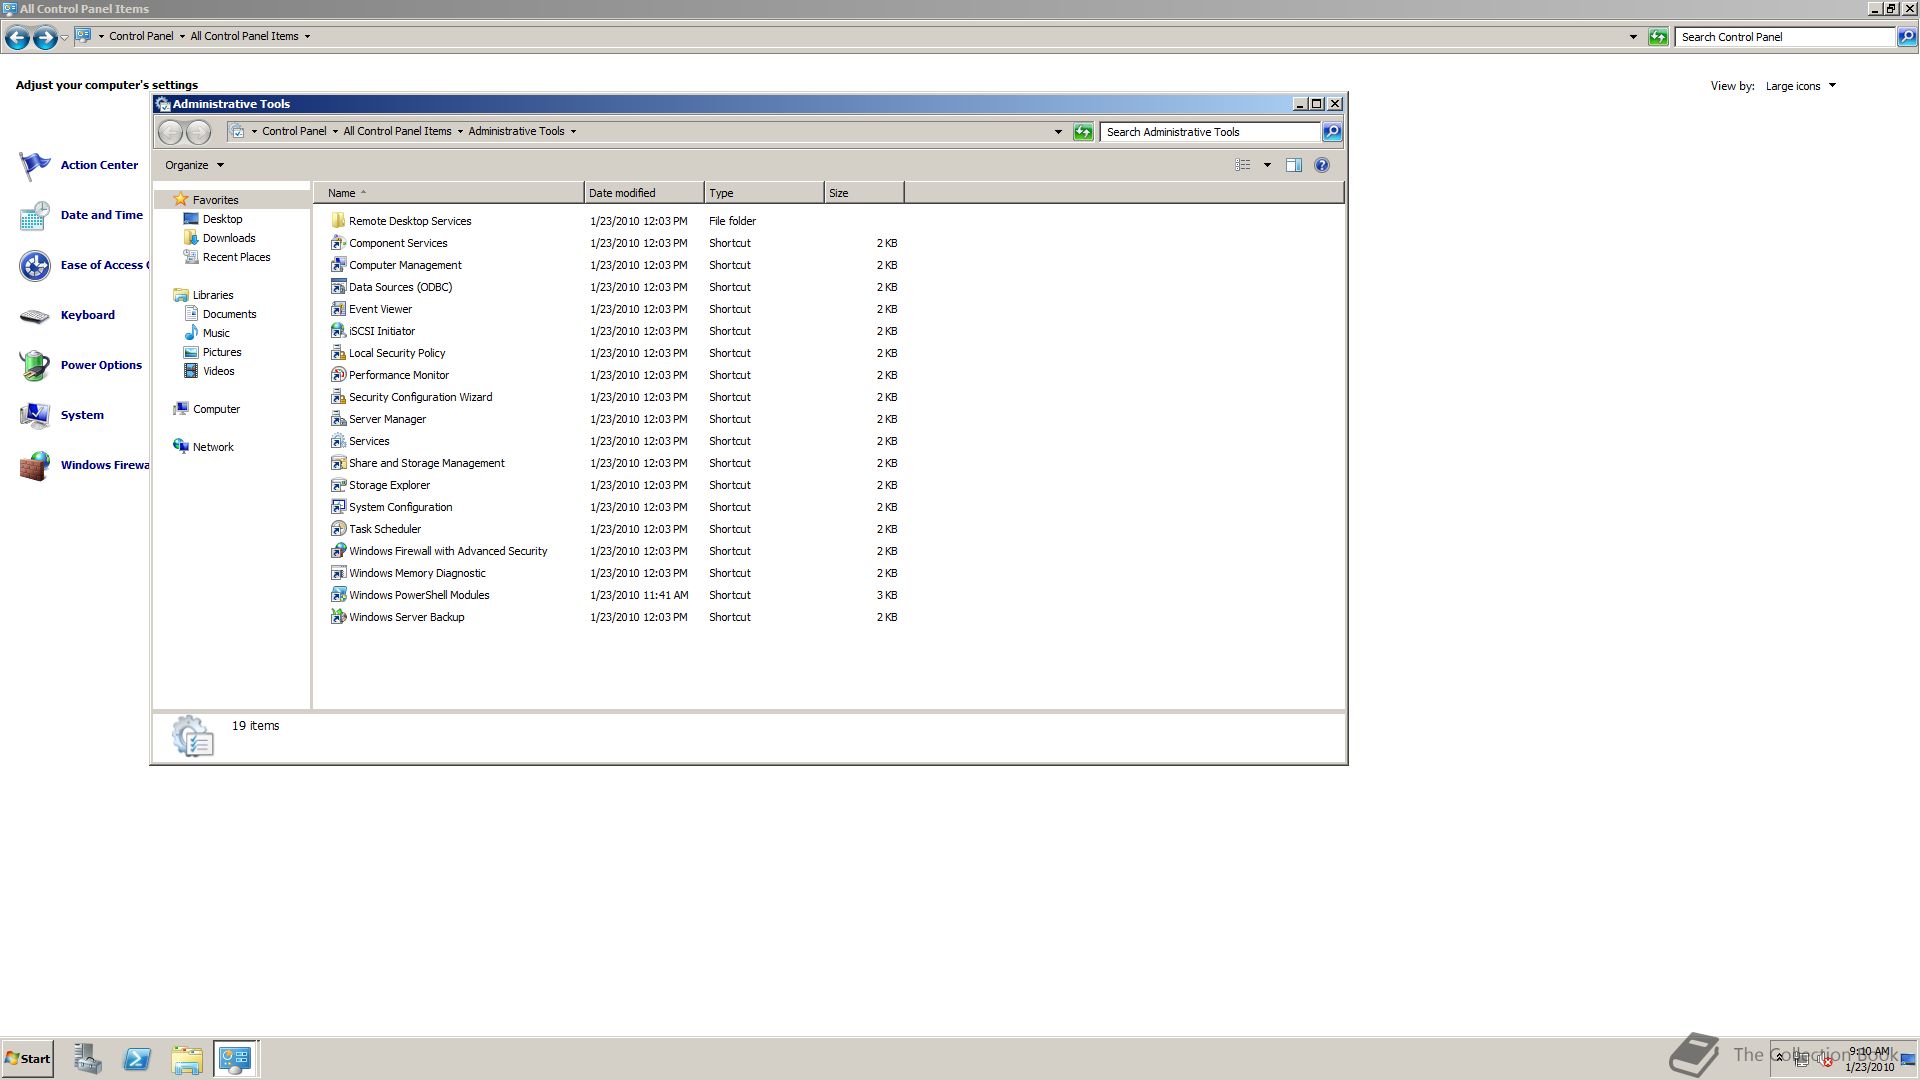Open the view options dropdown arrow

click(1267, 165)
